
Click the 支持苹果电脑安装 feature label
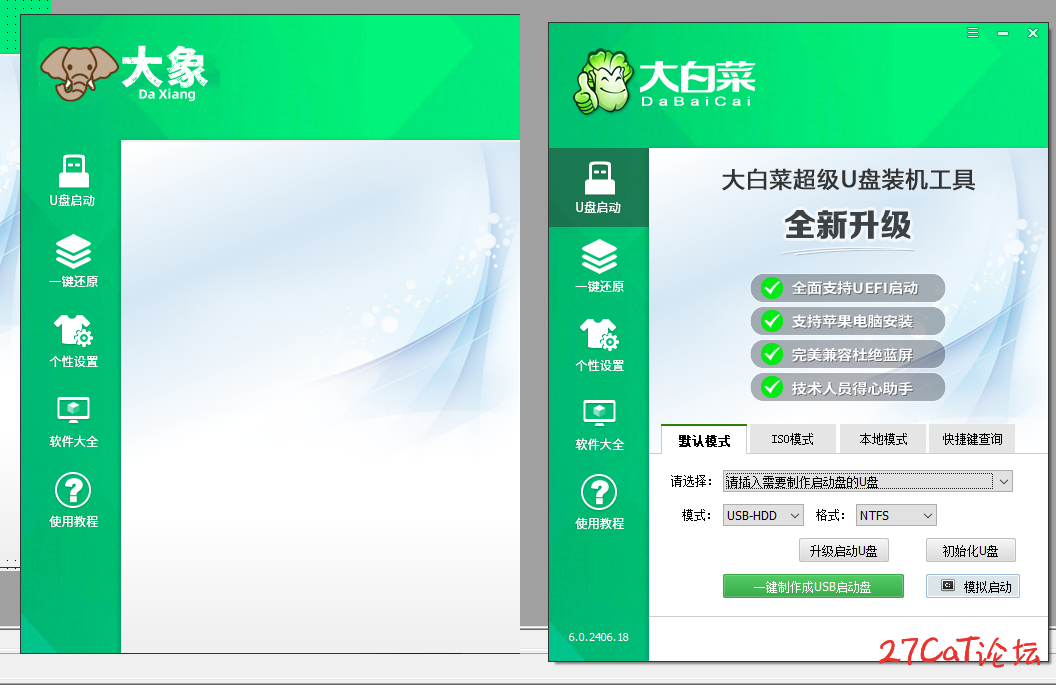point(847,321)
